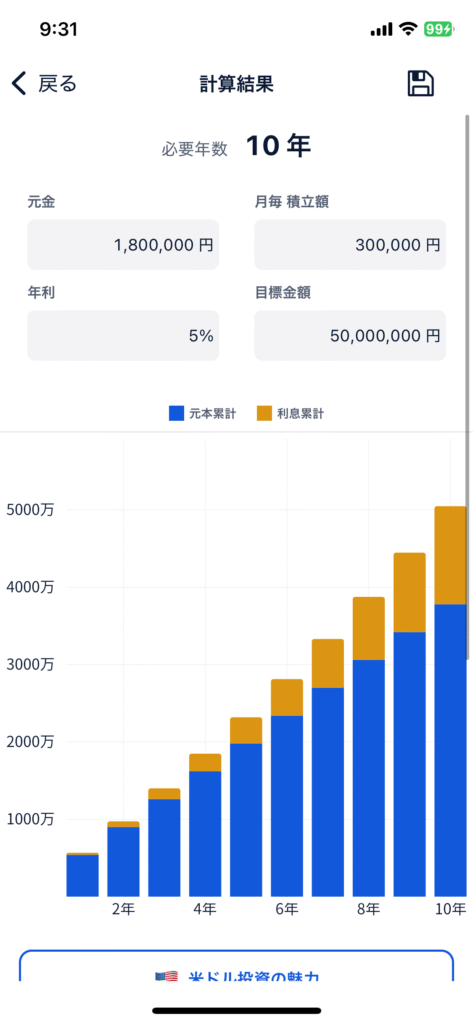Tap the US flag icon on banner

click(x=167, y=976)
